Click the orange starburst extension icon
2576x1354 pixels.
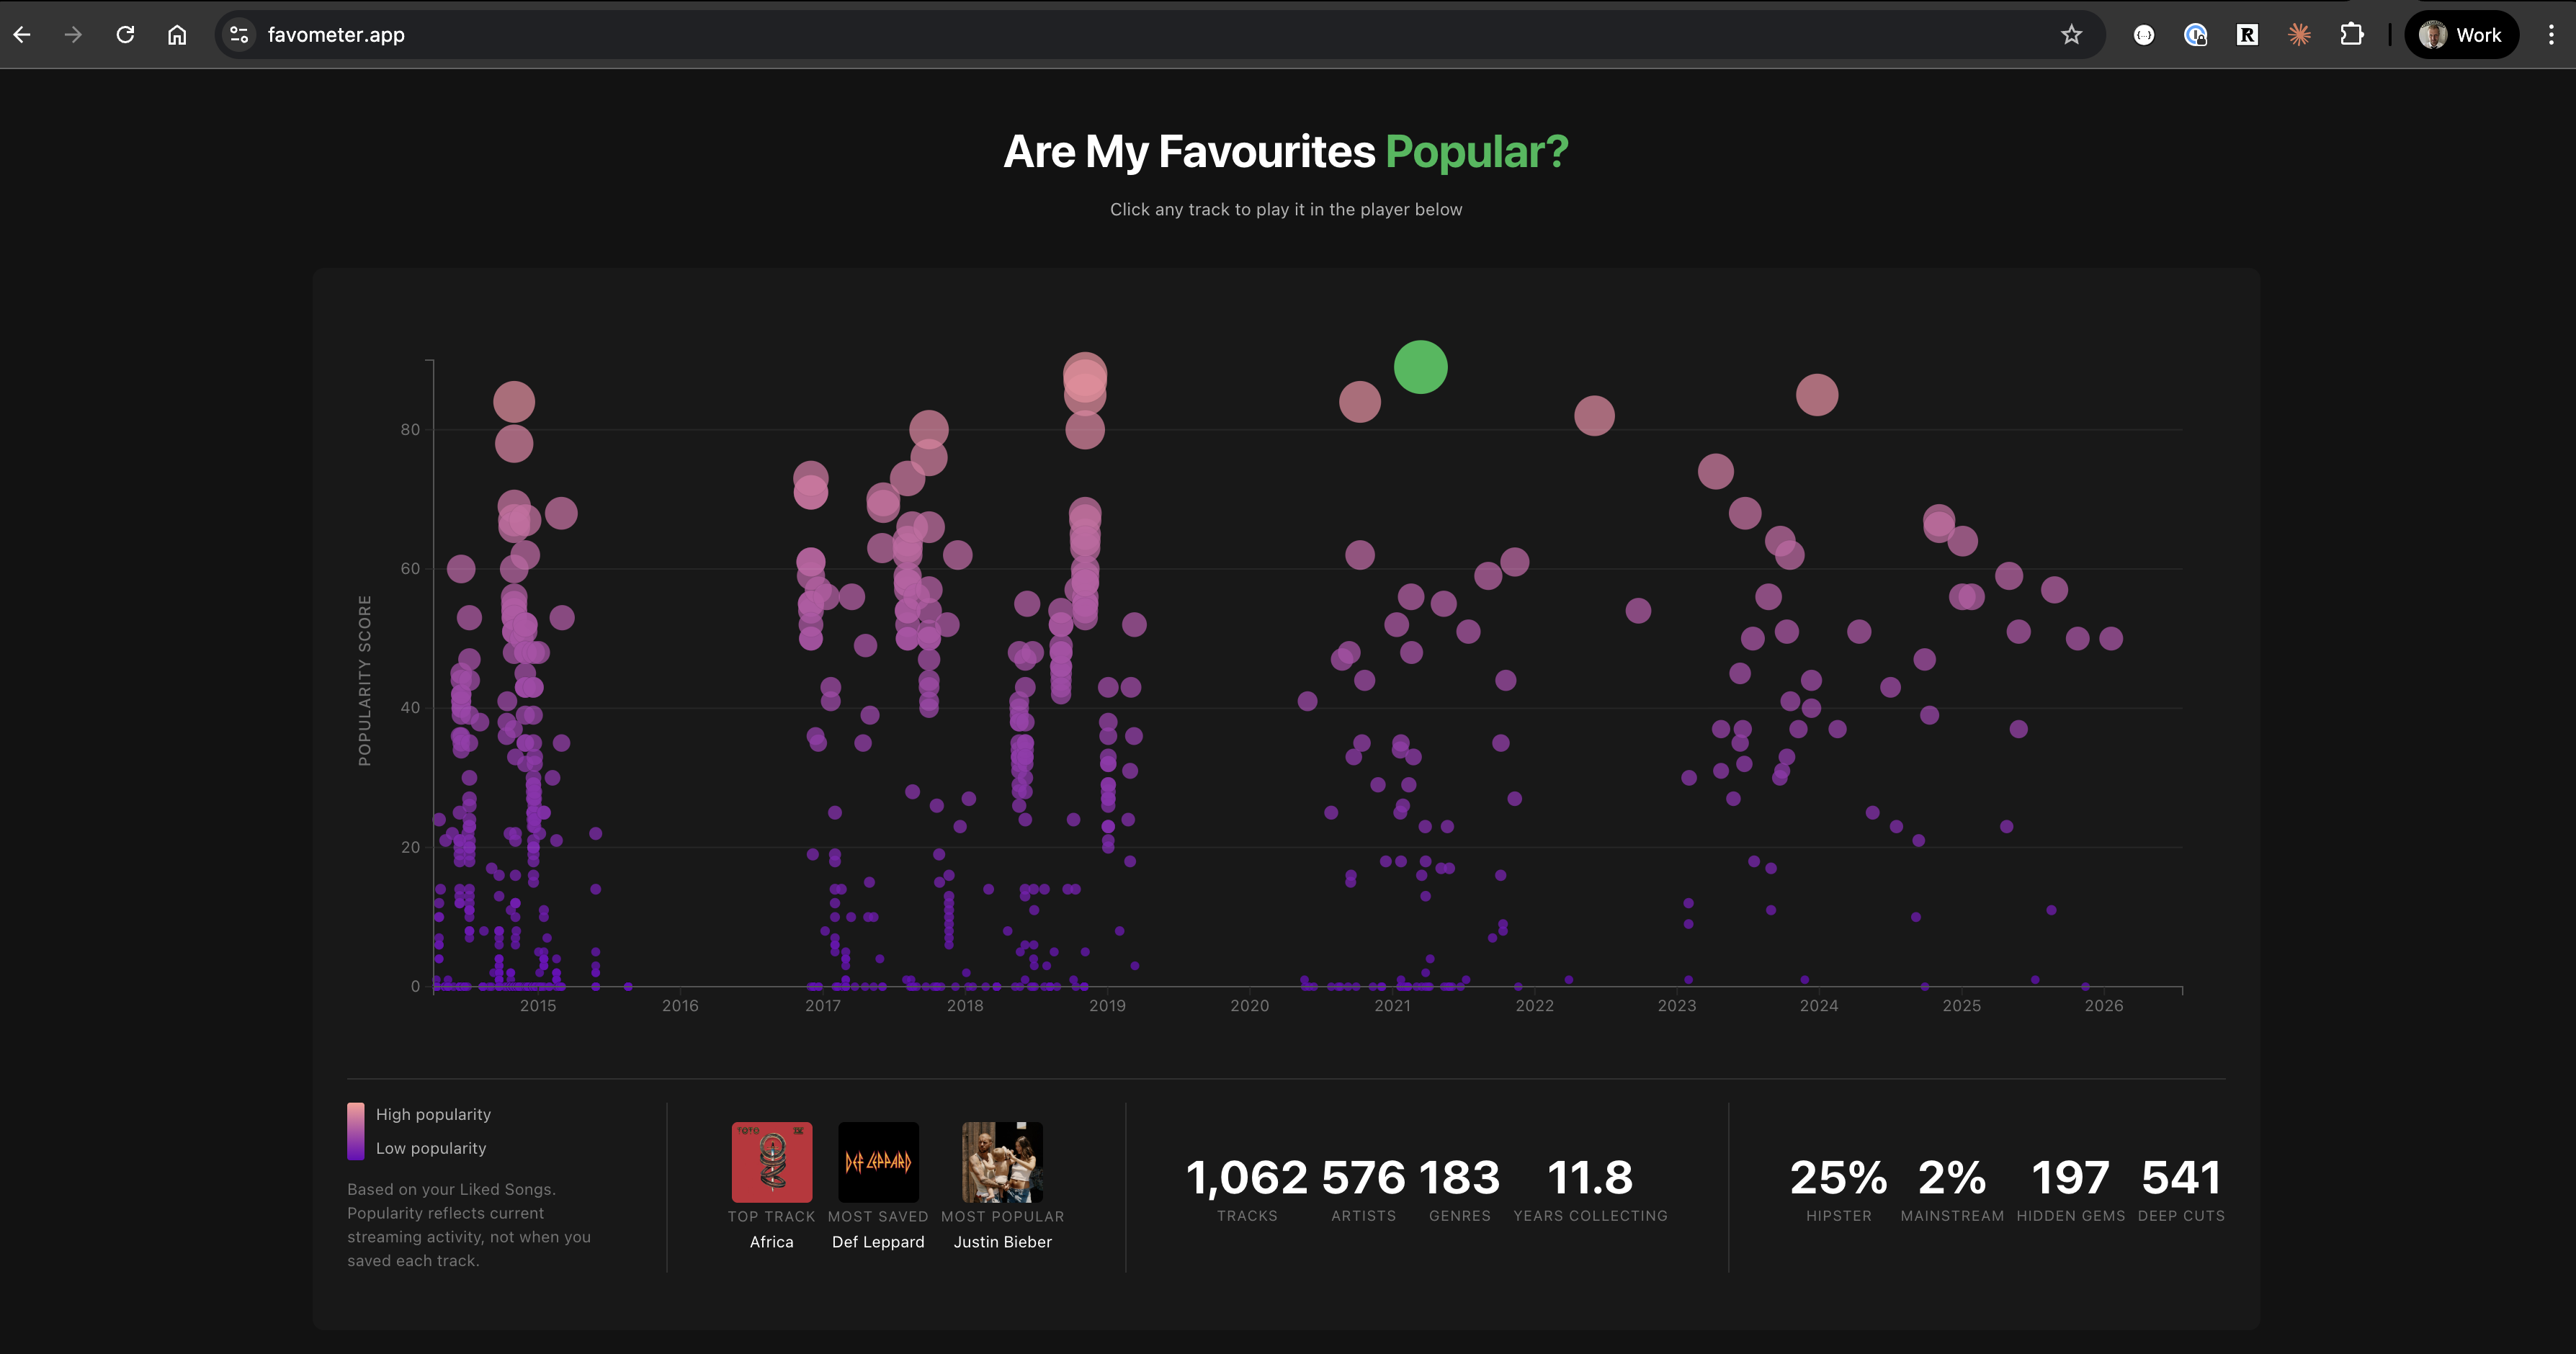coord(2299,34)
